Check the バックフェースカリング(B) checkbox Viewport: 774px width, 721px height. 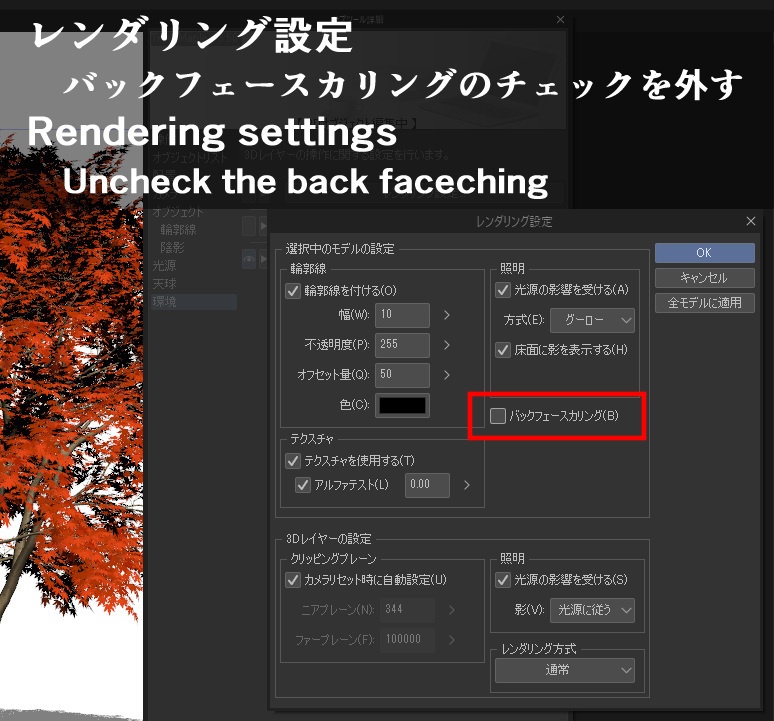pos(498,416)
